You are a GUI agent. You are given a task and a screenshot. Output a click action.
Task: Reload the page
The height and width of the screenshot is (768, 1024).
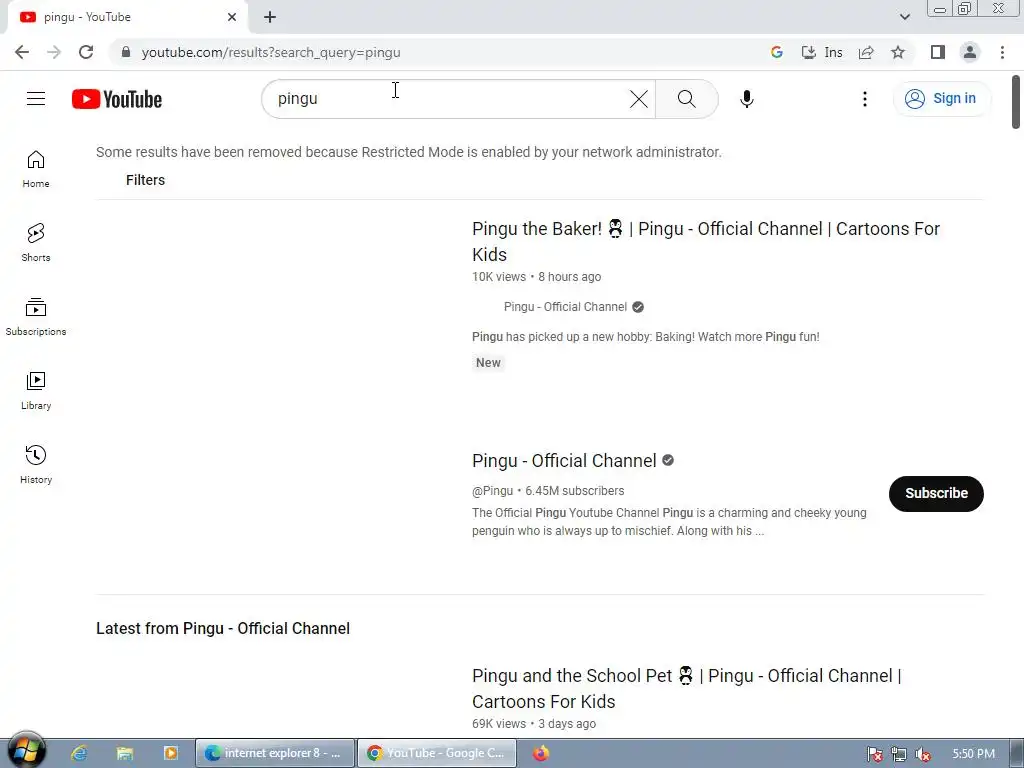[86, 52]
